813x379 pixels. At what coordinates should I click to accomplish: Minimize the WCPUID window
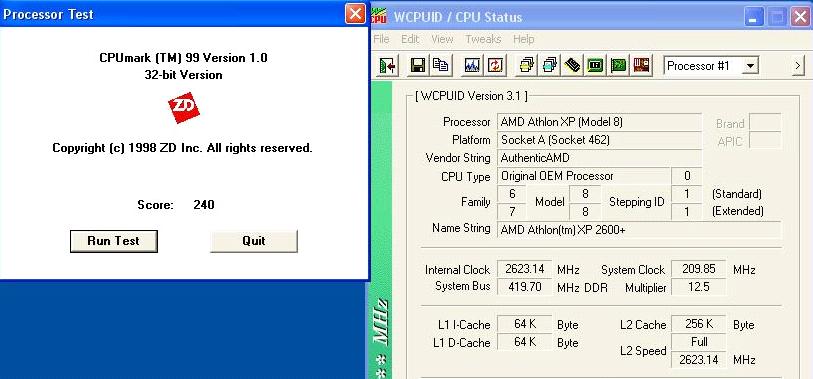(754, 17)
